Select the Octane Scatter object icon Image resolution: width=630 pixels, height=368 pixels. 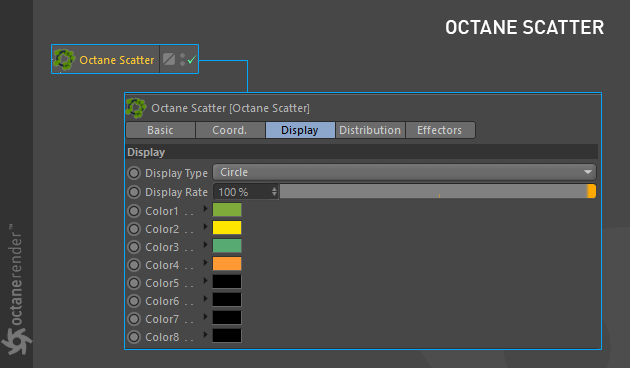[64, 60]
